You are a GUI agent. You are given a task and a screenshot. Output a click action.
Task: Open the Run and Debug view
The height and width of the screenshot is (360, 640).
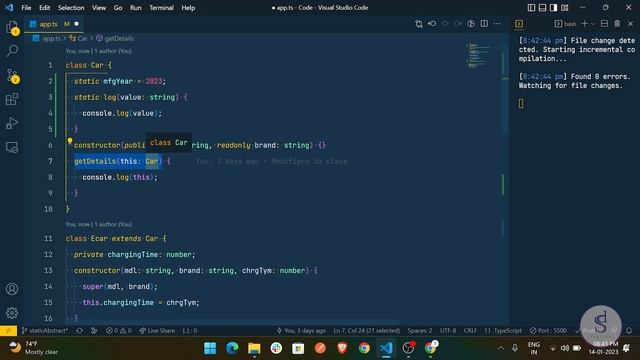pos(12,123)
